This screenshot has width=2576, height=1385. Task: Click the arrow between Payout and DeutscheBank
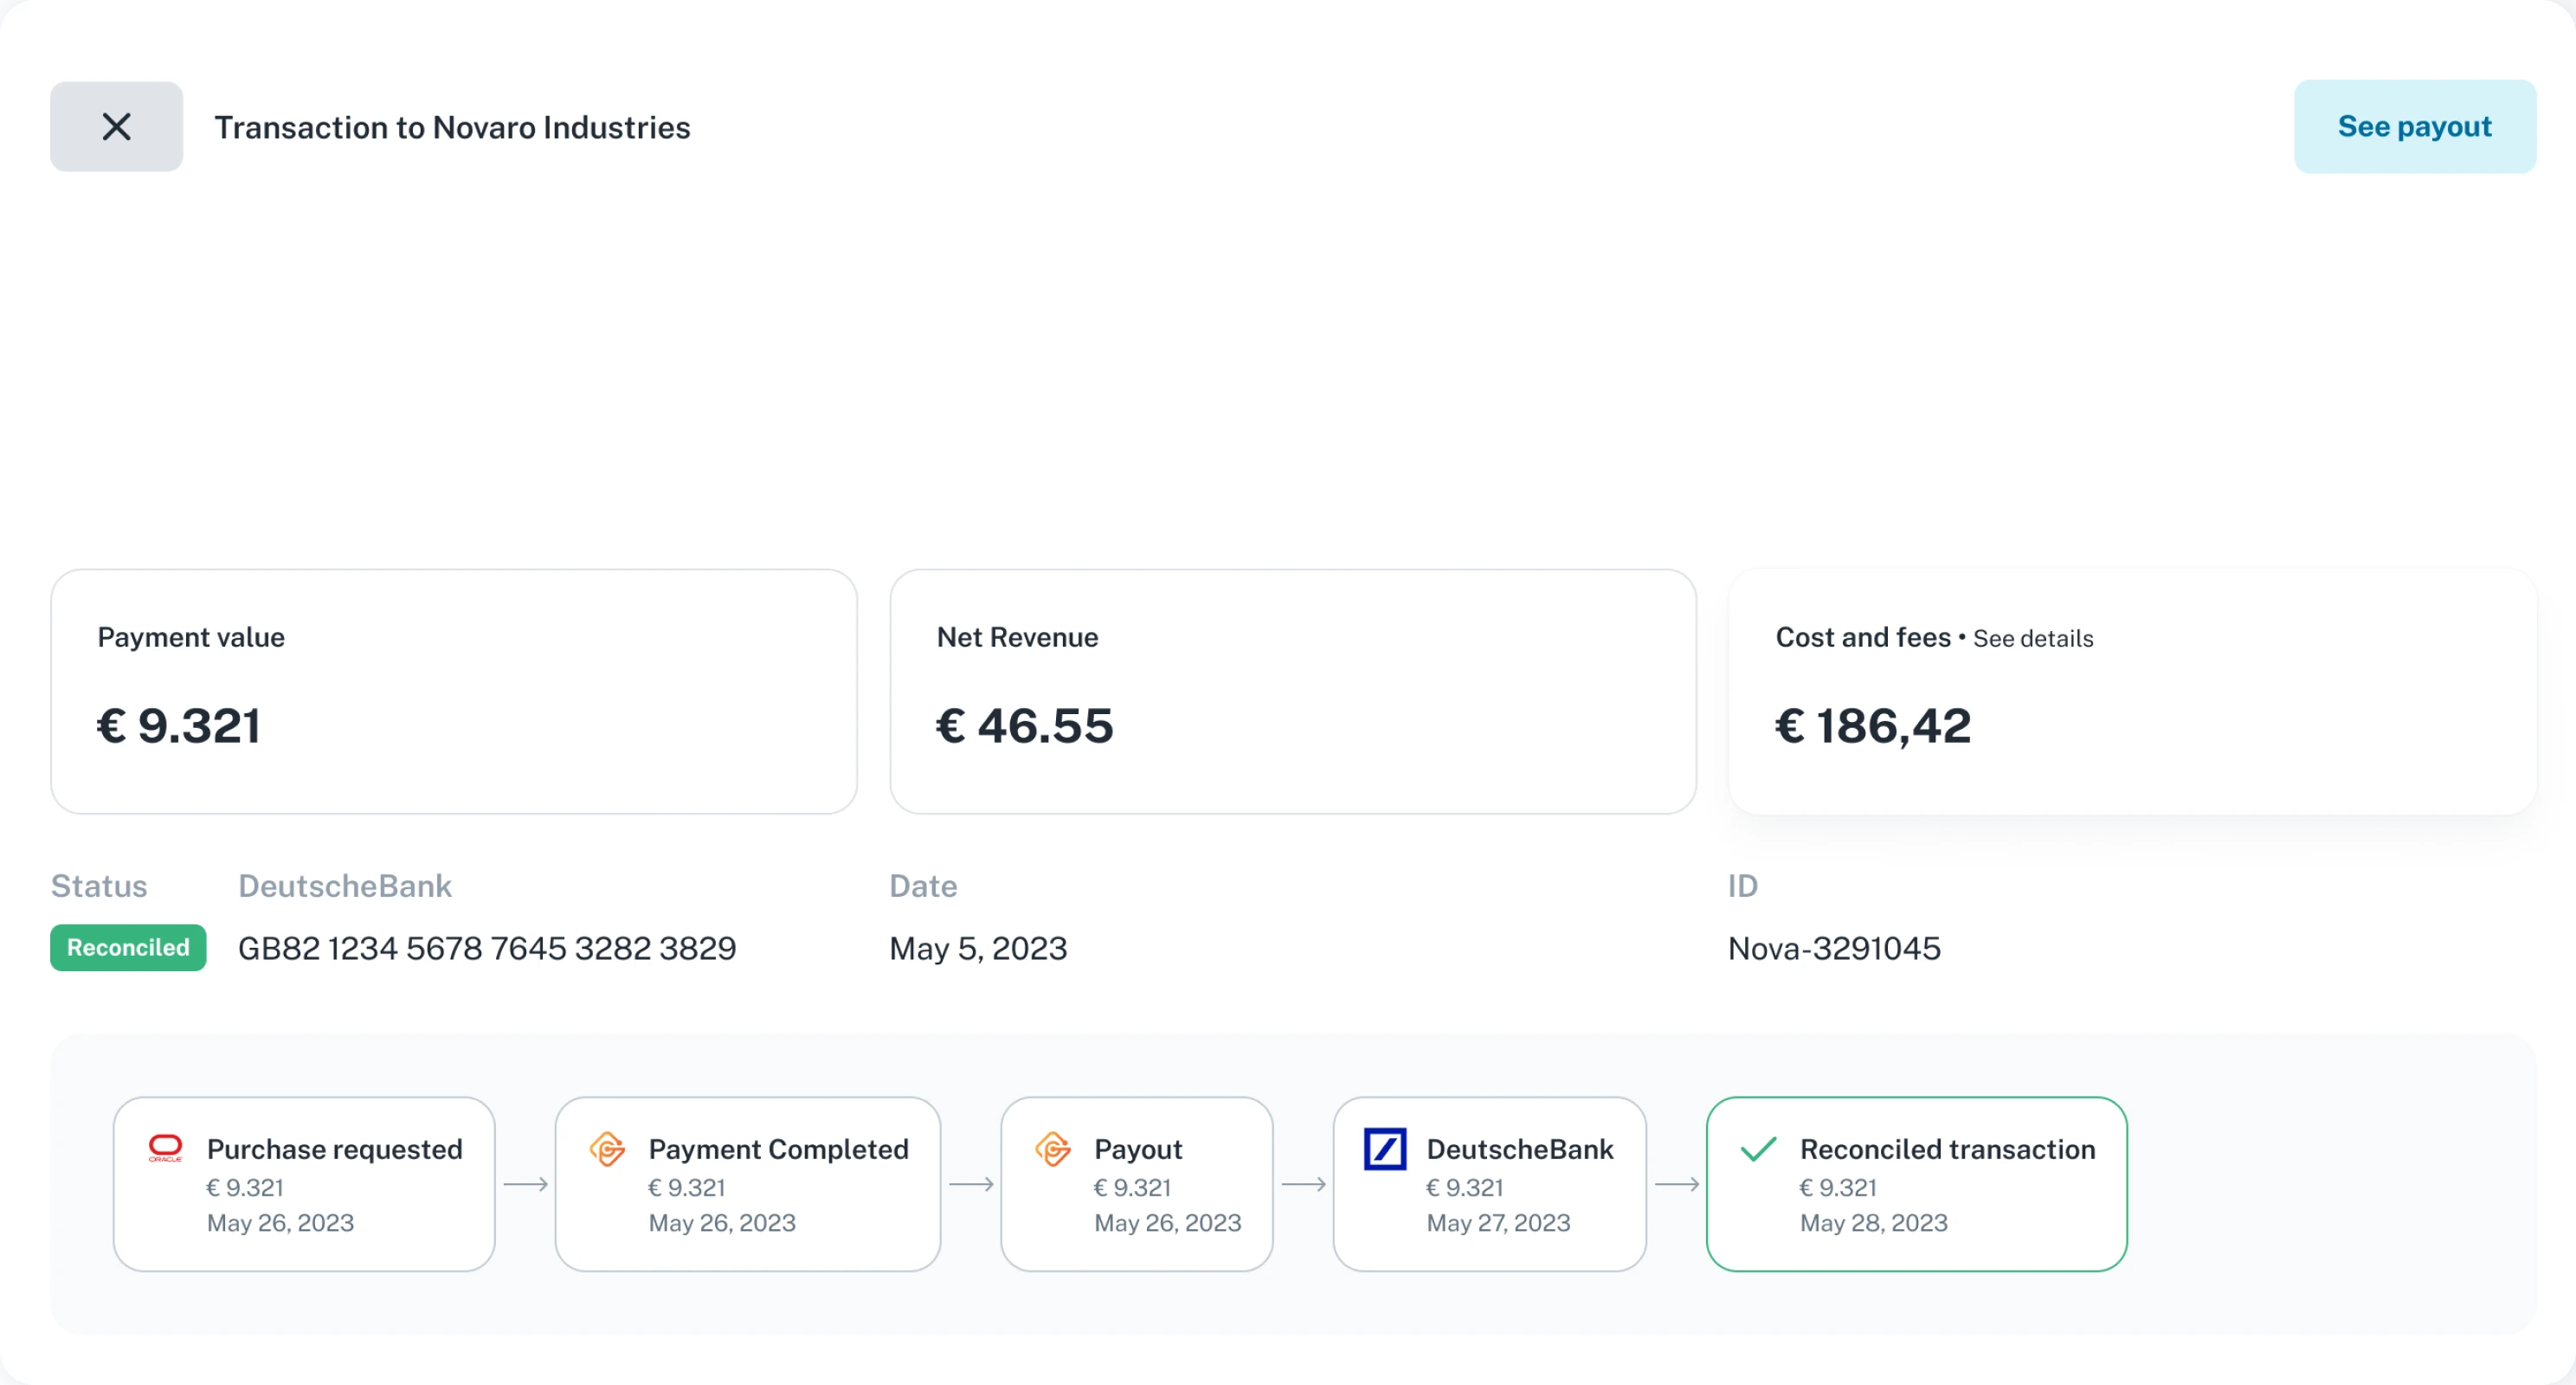coord(1304,1184)
